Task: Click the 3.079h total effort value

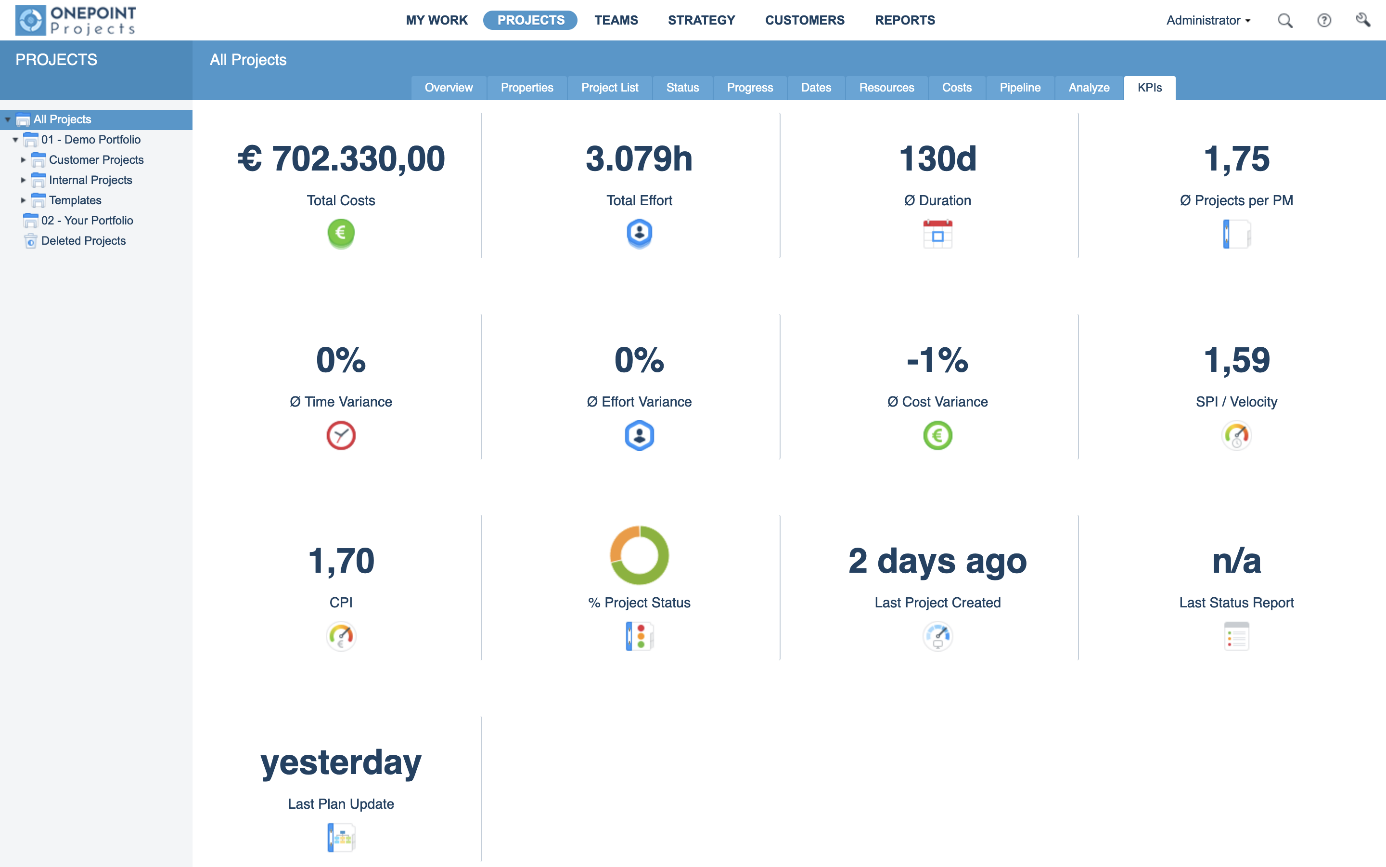Action: click(639, 159)
